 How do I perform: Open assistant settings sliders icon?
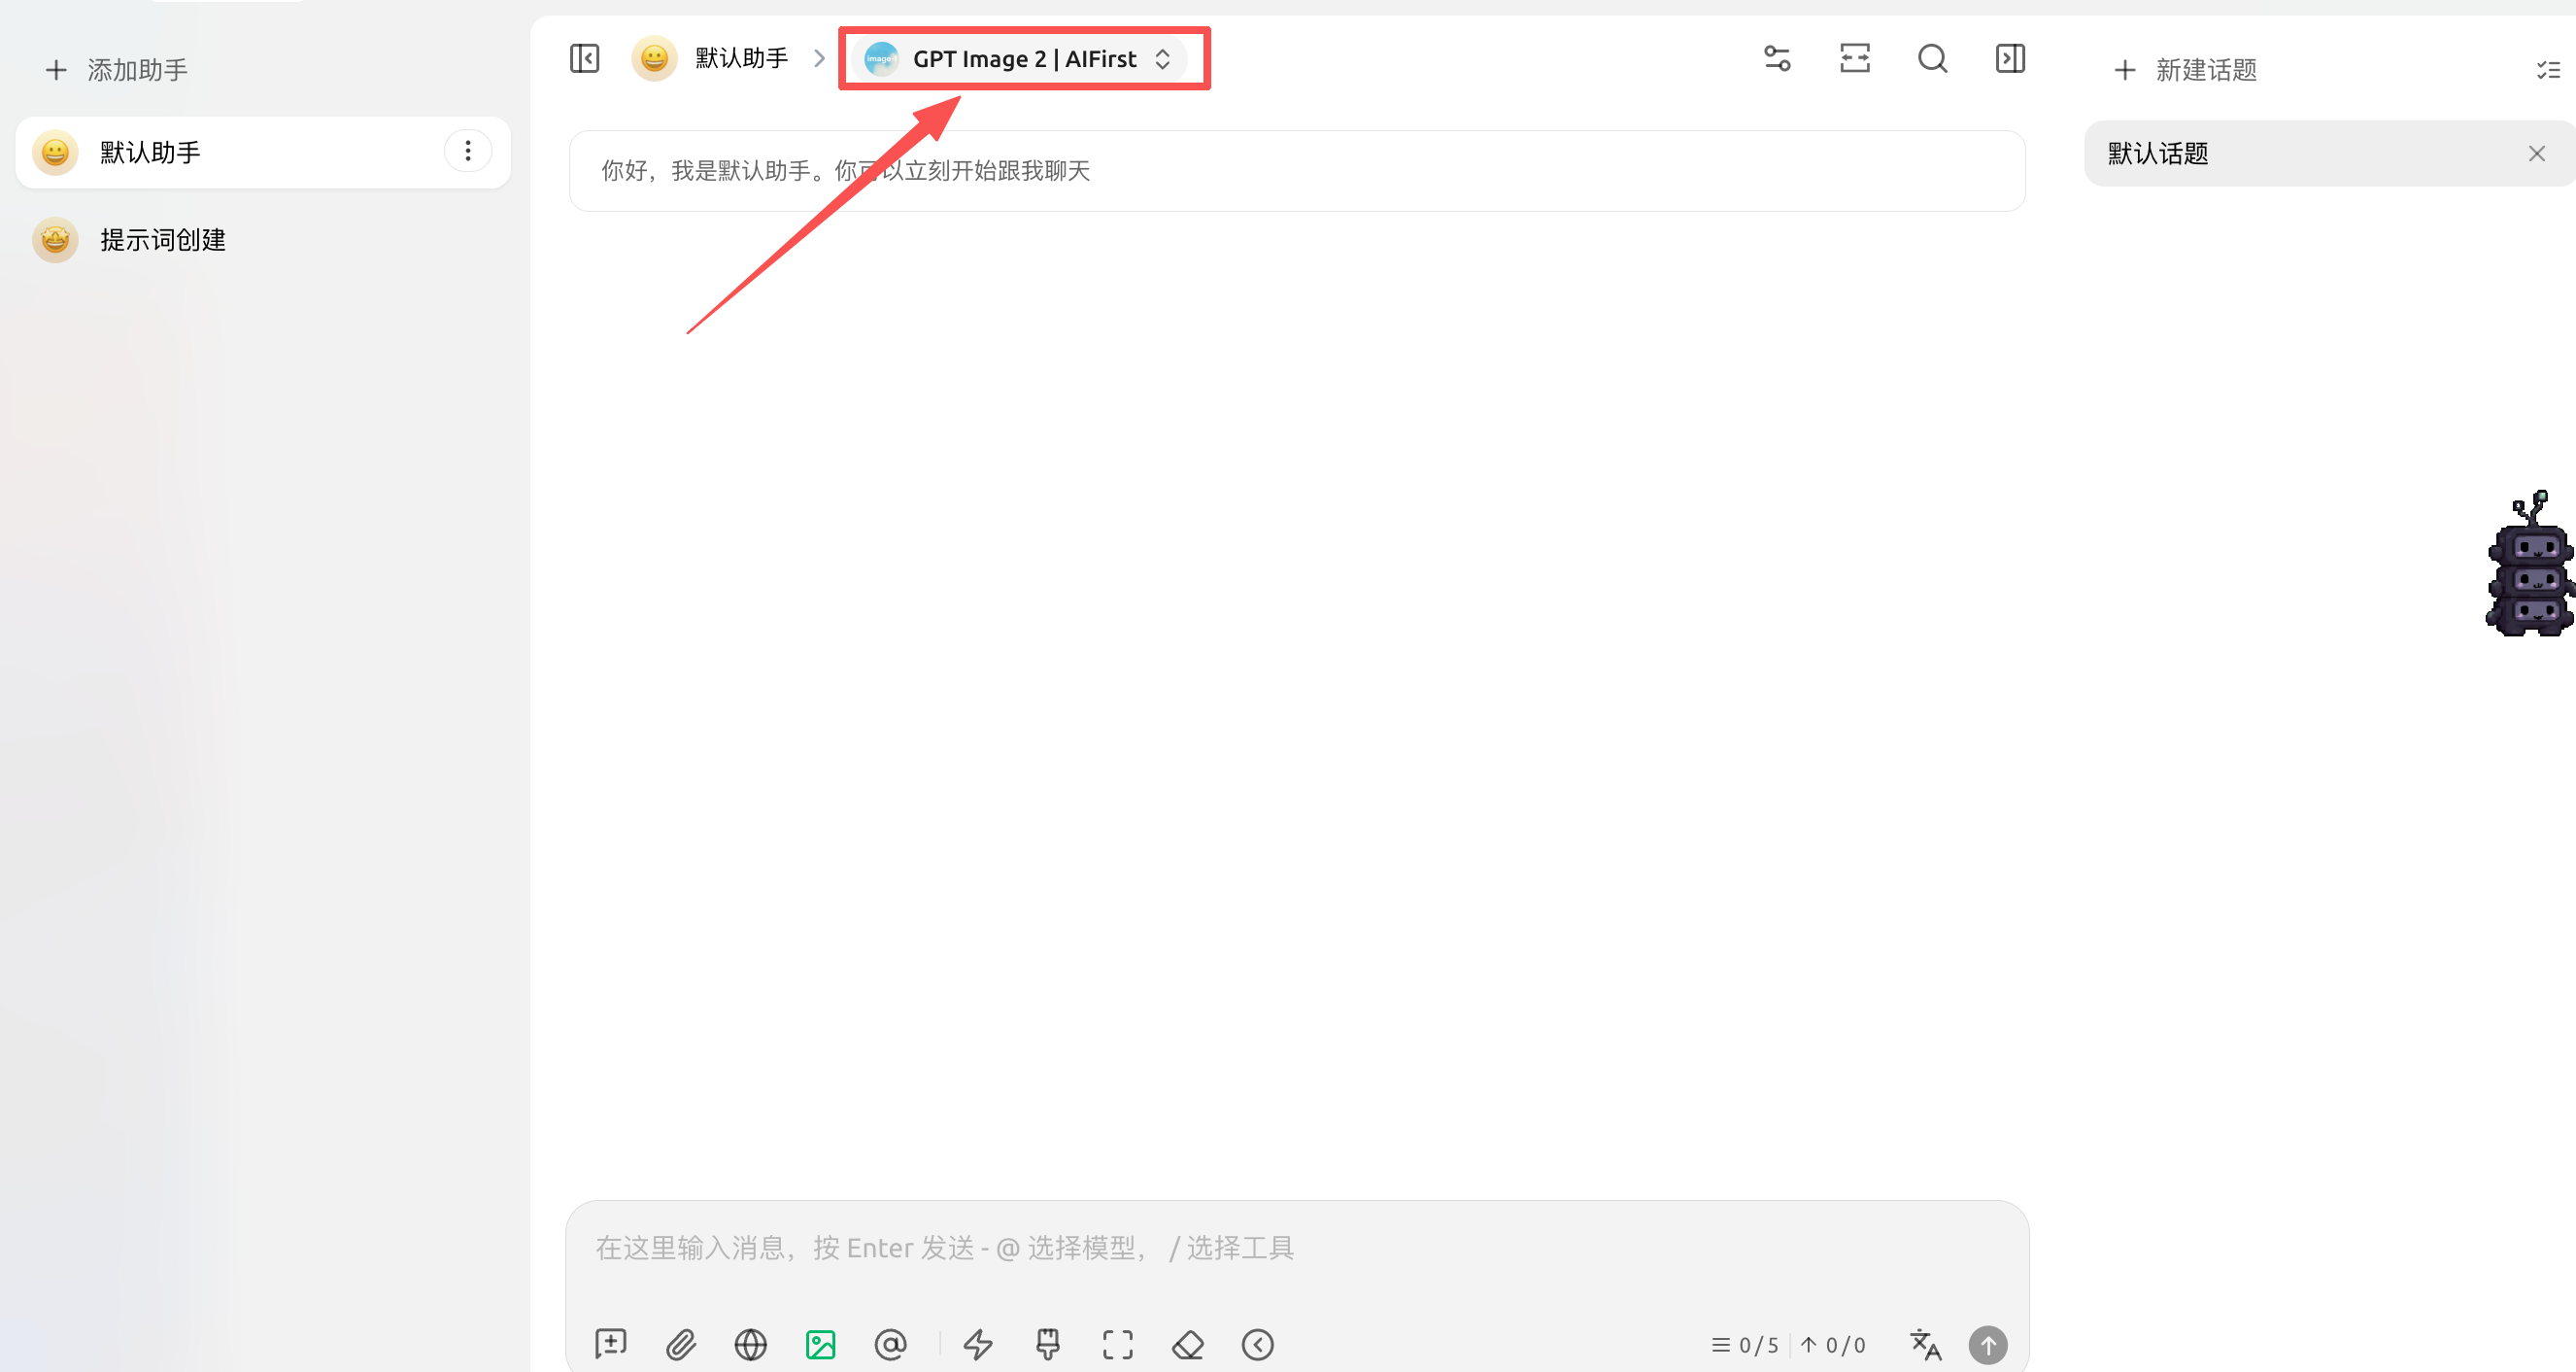(1777, 59)
